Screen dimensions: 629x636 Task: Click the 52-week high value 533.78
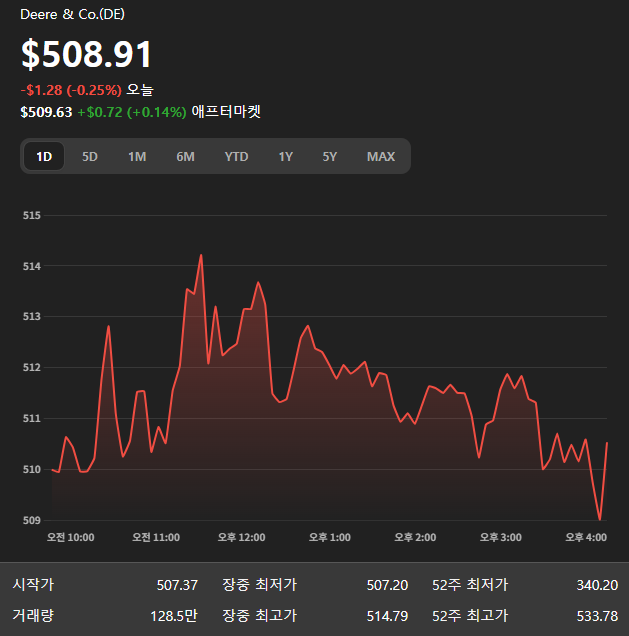(597, 617)
